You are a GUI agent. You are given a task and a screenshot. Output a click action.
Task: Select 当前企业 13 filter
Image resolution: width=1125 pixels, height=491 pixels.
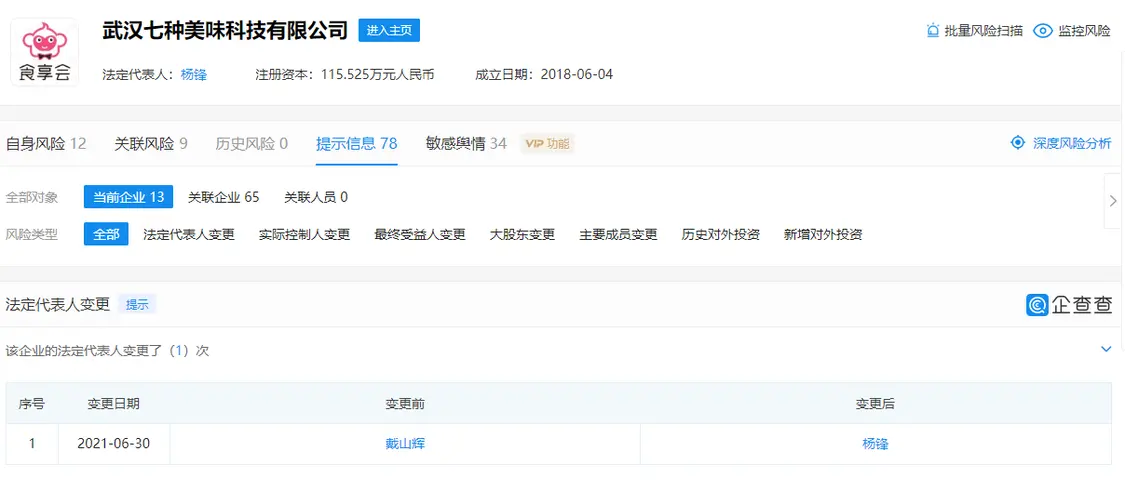pyautogui.click(x=128, y=197)
